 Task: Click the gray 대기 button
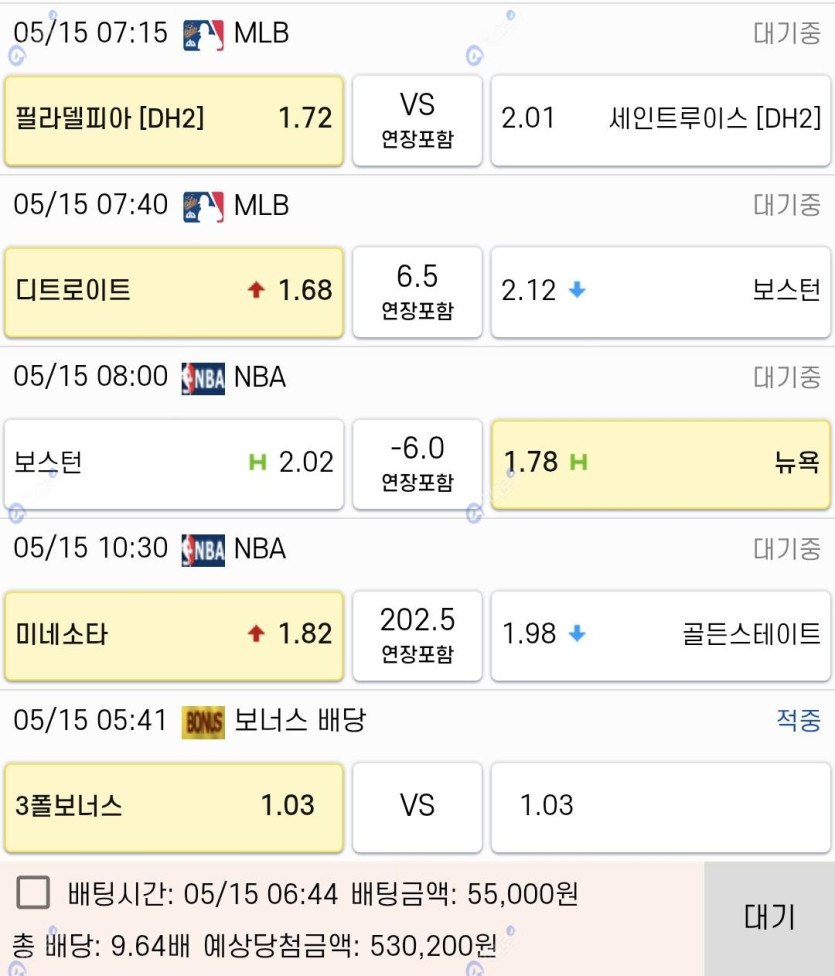770,919
